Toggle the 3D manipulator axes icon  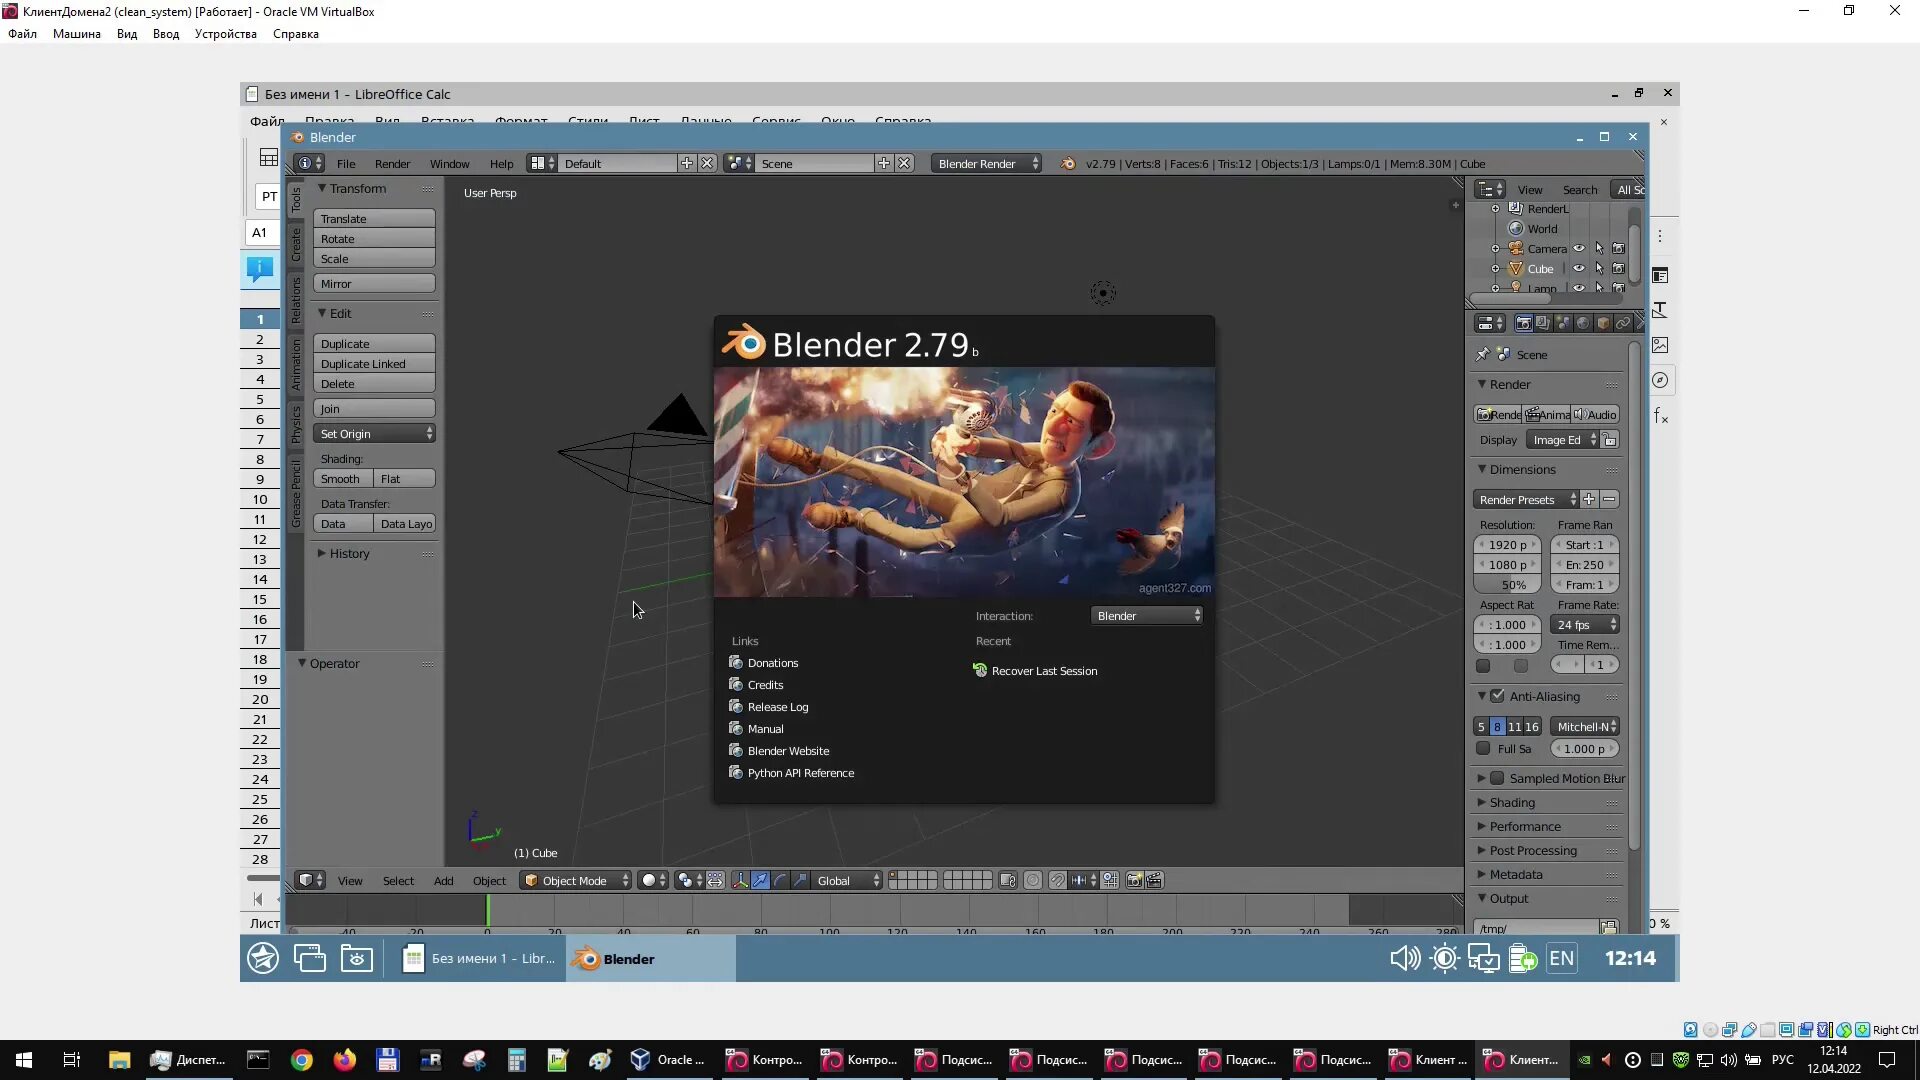tap(740, 880)
